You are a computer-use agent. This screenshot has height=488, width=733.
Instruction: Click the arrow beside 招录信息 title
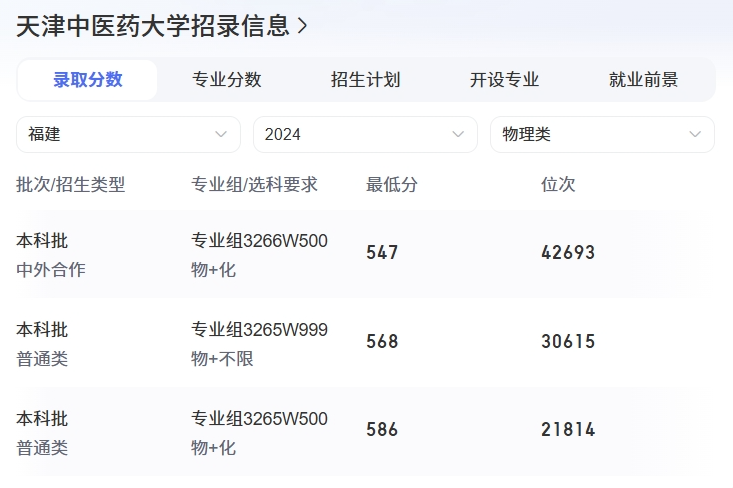(302, 26)
